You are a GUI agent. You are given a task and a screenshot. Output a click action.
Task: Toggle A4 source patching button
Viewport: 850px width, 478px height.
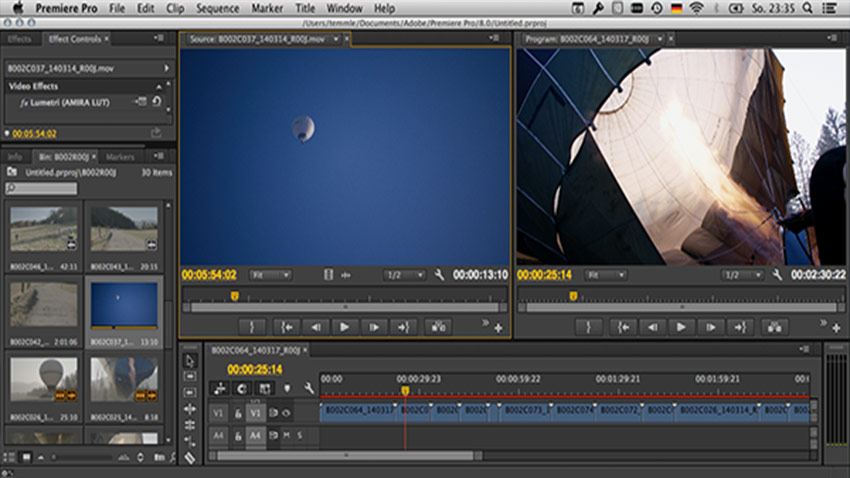(x=218, y=435)
